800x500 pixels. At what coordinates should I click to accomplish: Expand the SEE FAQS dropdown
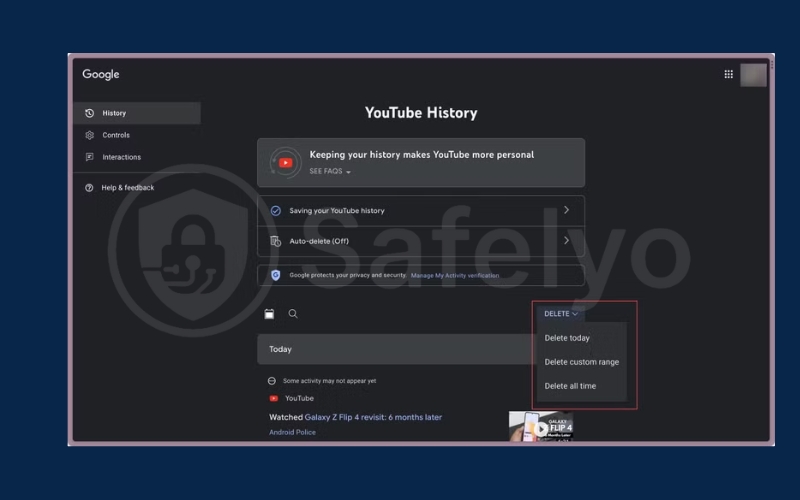[330, 171]
